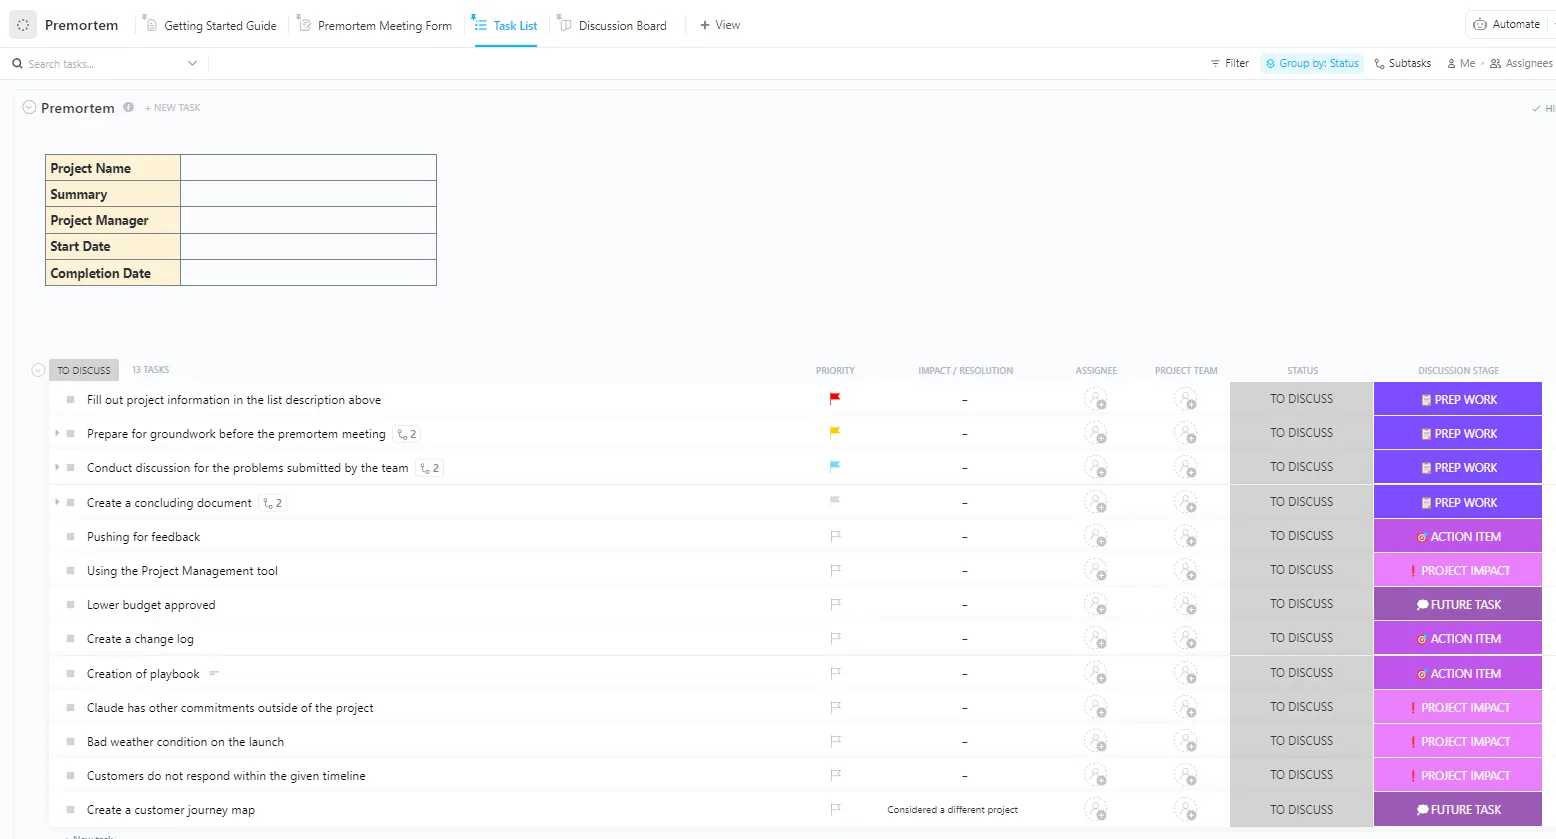This screenshot has width=1556, height=839.
Task: Expand subtasks of Prepare for groundwork task
Action: pos(57,433)
